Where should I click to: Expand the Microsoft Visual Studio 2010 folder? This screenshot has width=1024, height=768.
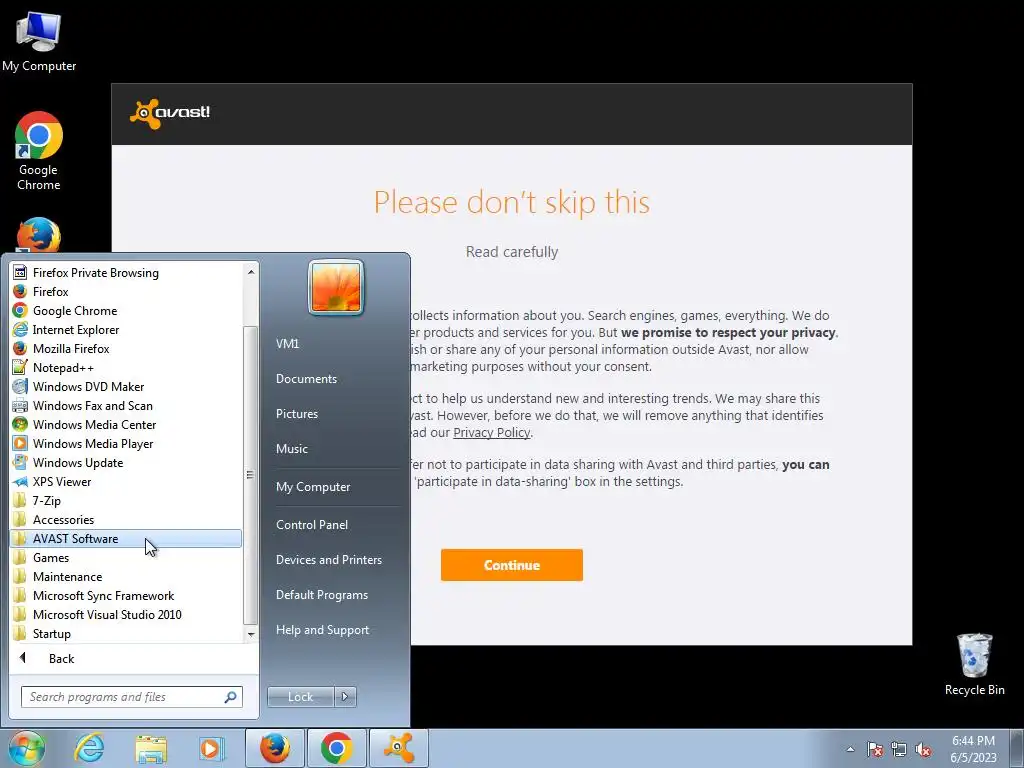pyautogui.click(x=126, y=614)
